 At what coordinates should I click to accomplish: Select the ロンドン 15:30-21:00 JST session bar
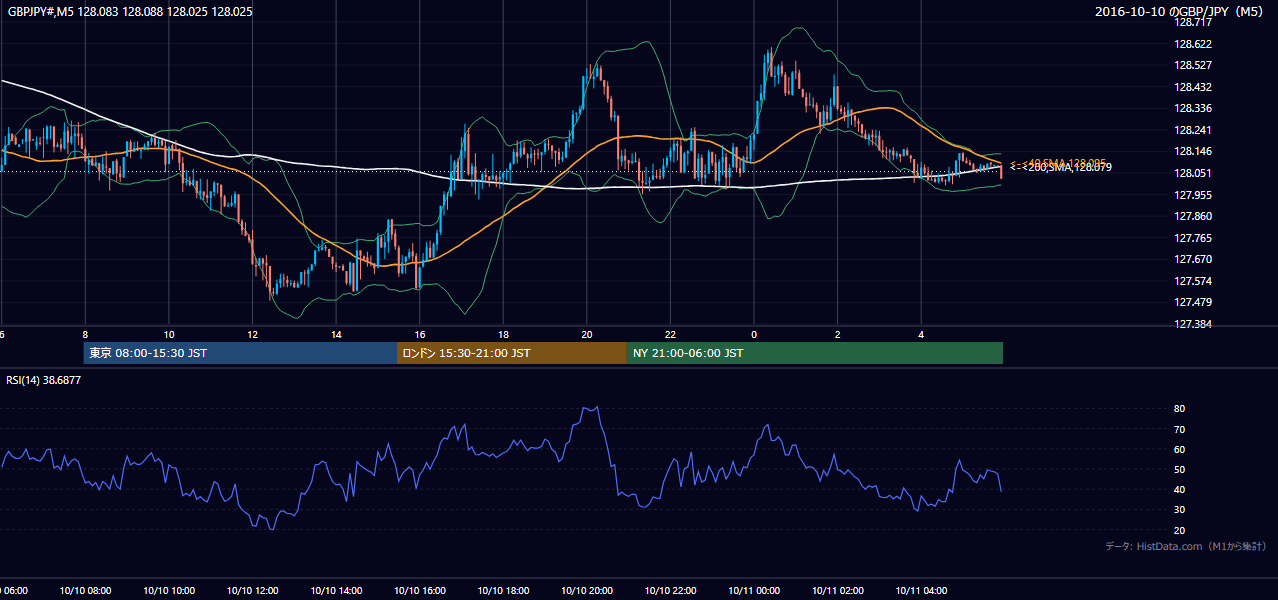point(512,353)
